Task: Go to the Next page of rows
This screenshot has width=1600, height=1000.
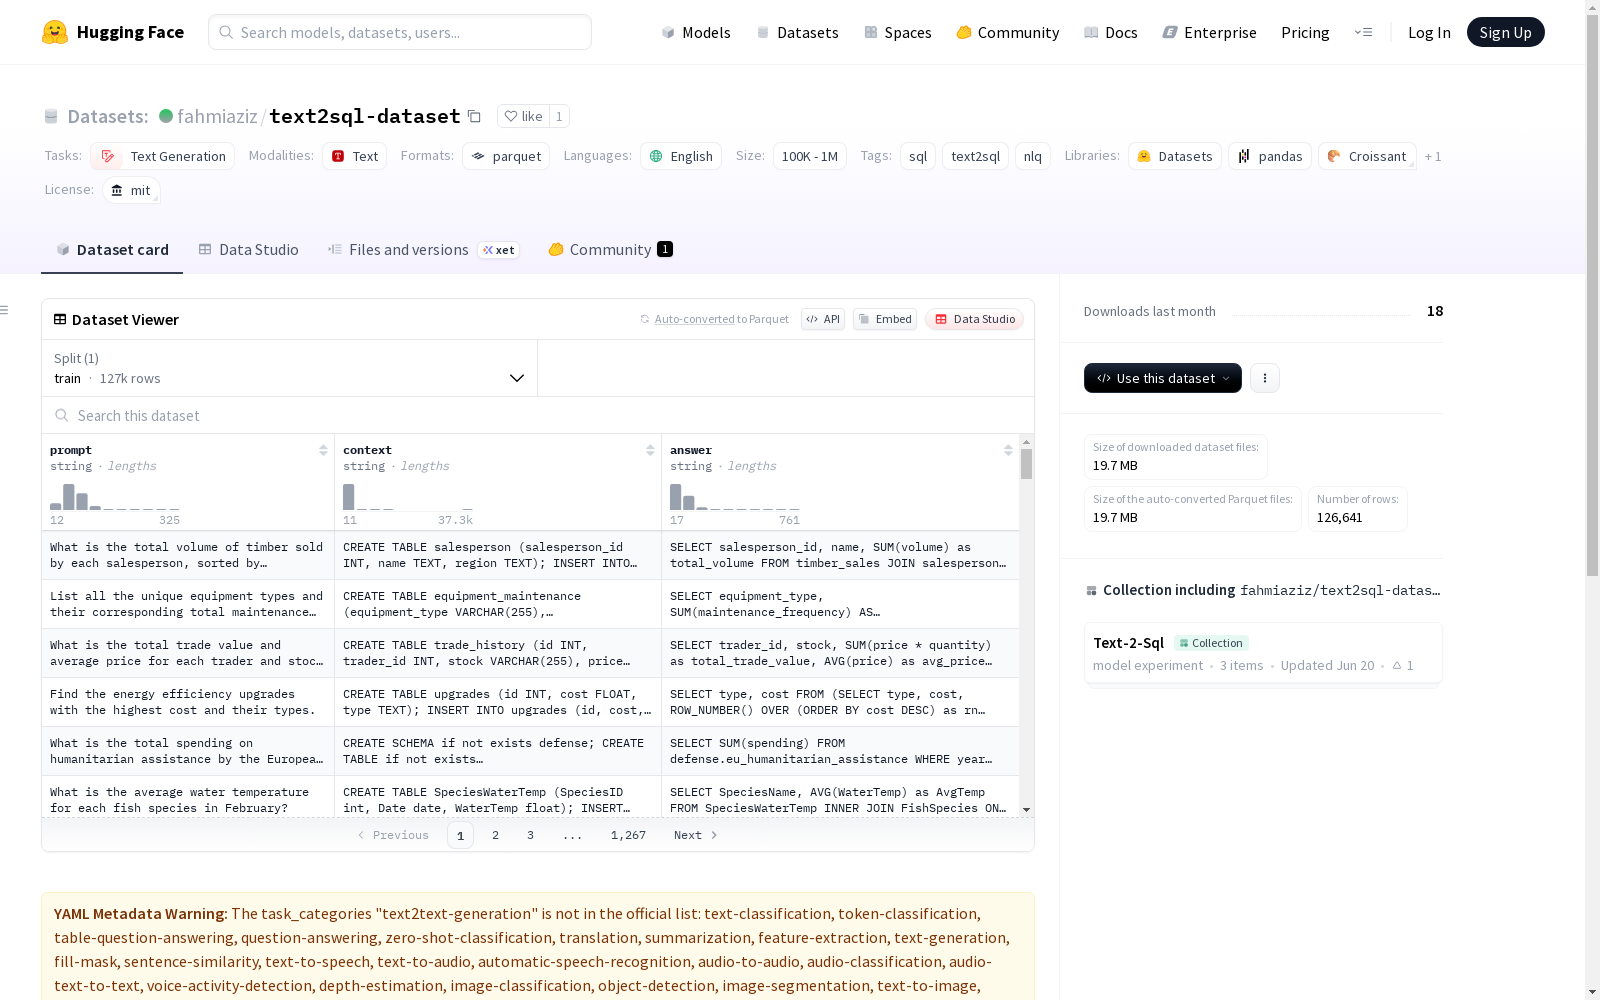Action: [696, 835]
